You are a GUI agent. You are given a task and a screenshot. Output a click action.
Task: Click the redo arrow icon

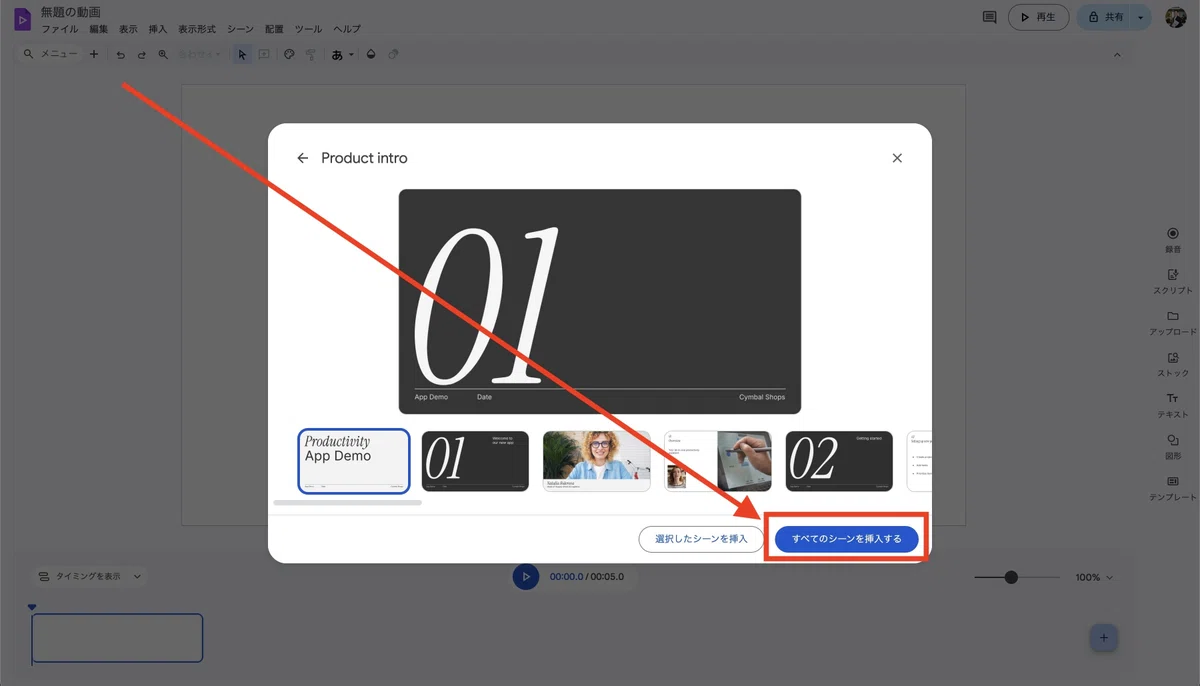click(x=142, y=55)
